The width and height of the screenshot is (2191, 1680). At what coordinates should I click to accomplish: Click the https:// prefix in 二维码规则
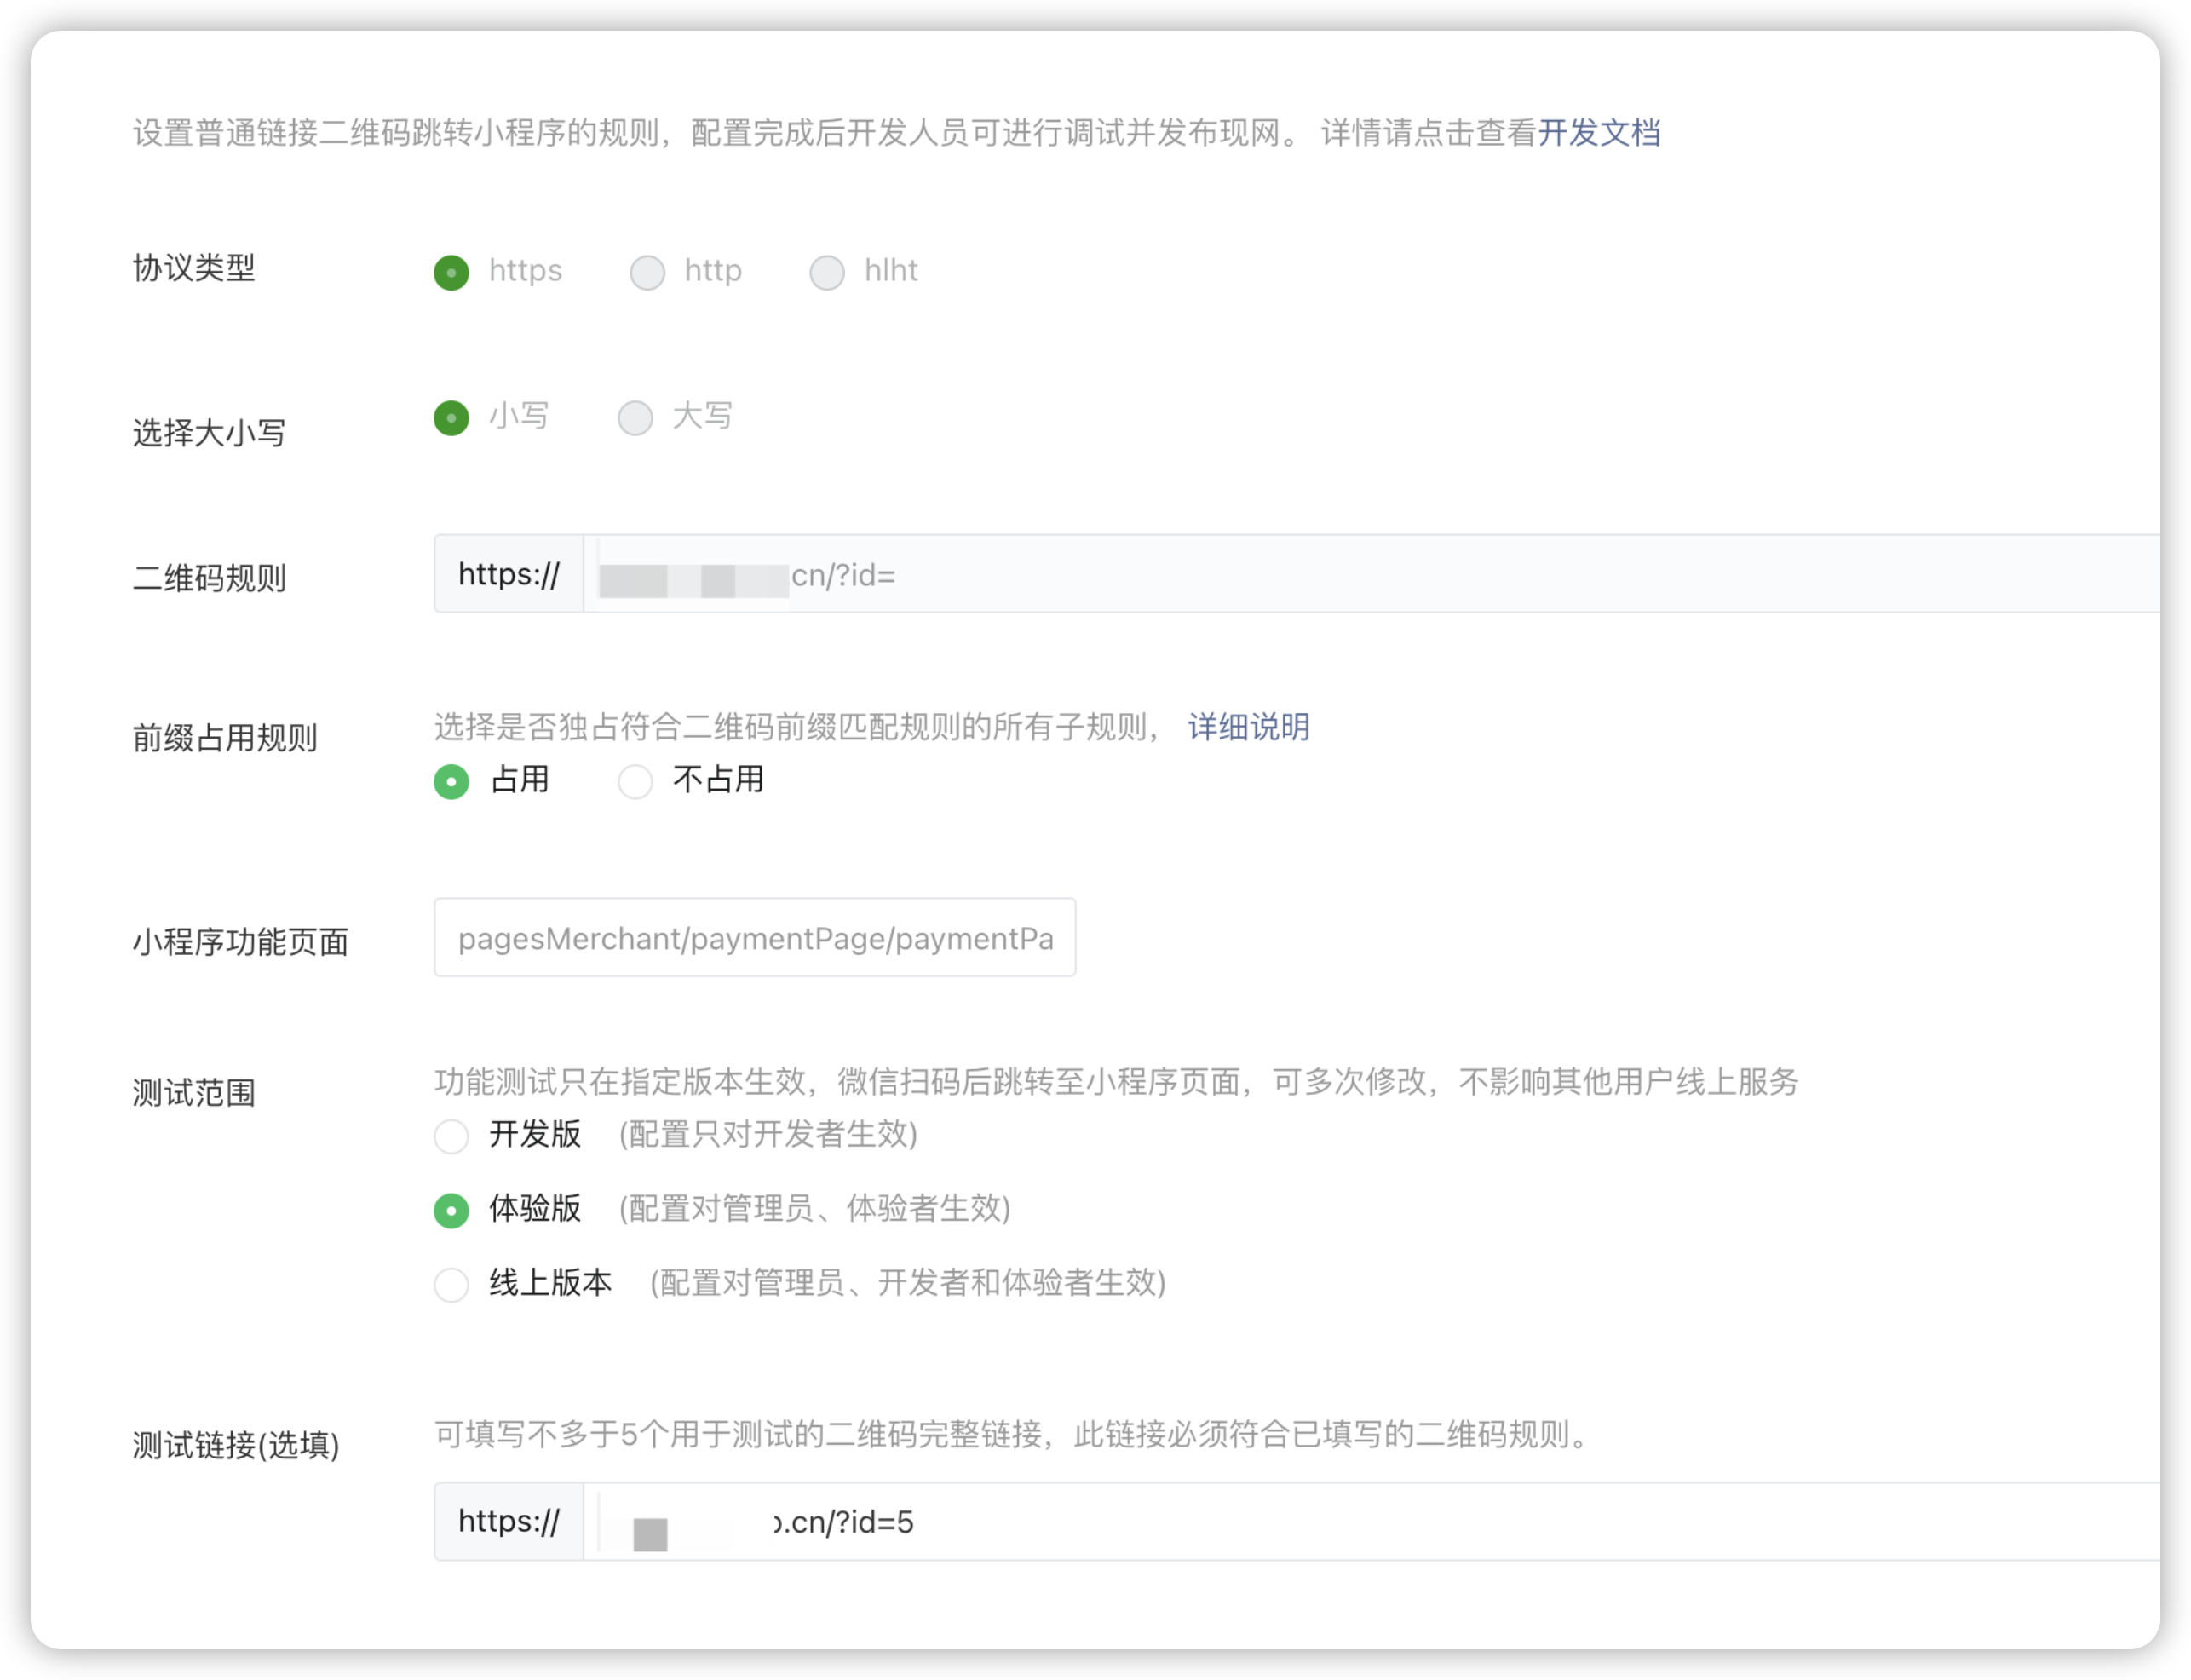509,574
